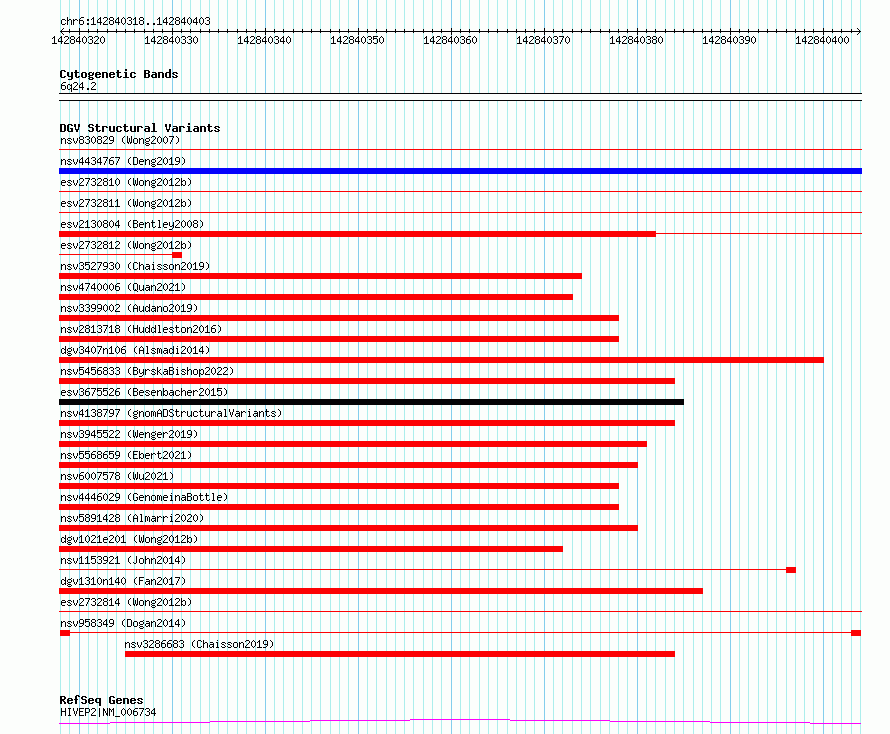Click the dgv1021e201 red bar
This screenshot has width=890, height=734.
pos(311,549)
